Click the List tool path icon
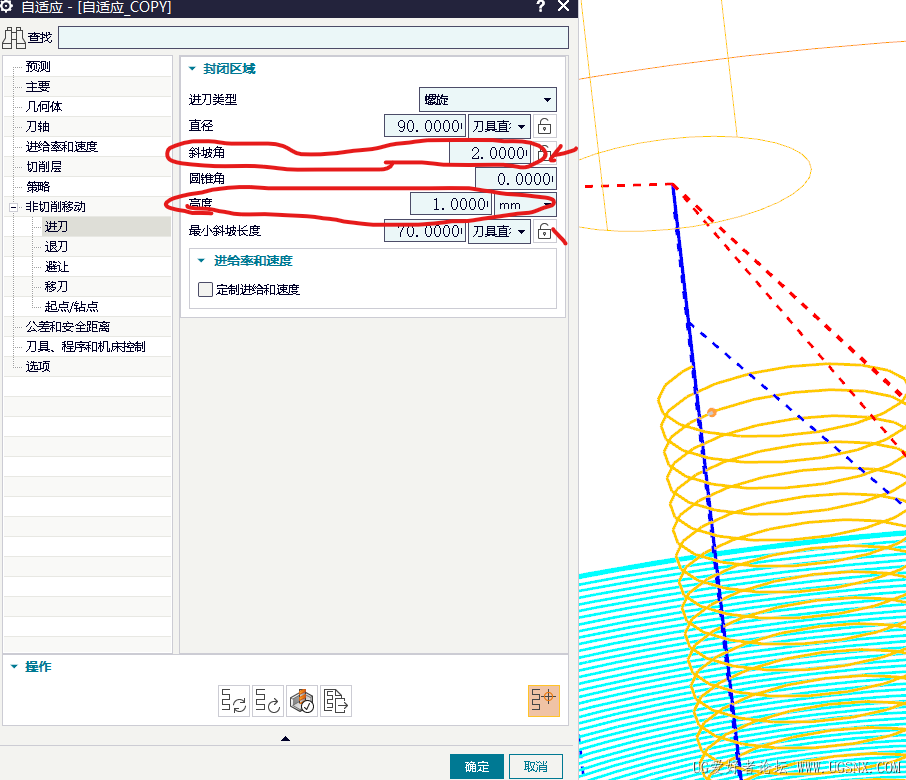Viewport: 906px width, 780px height. 336,701
